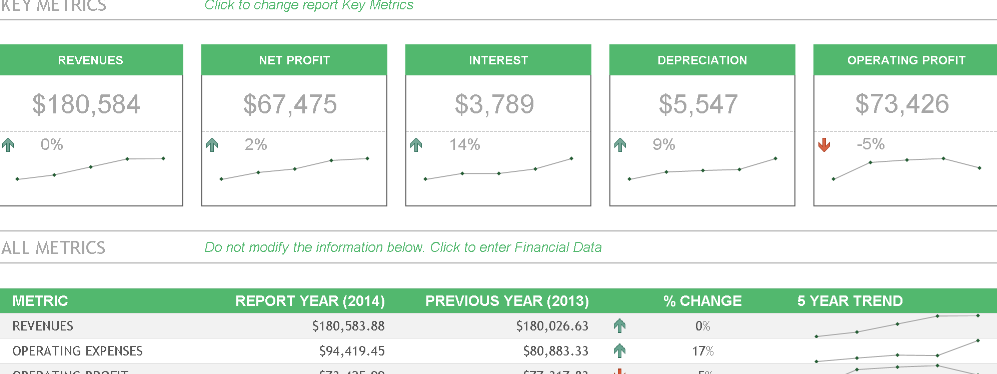Click the Operating Expenses row trend sparkline
Screen dimensions: 997x374
[897, 350]
